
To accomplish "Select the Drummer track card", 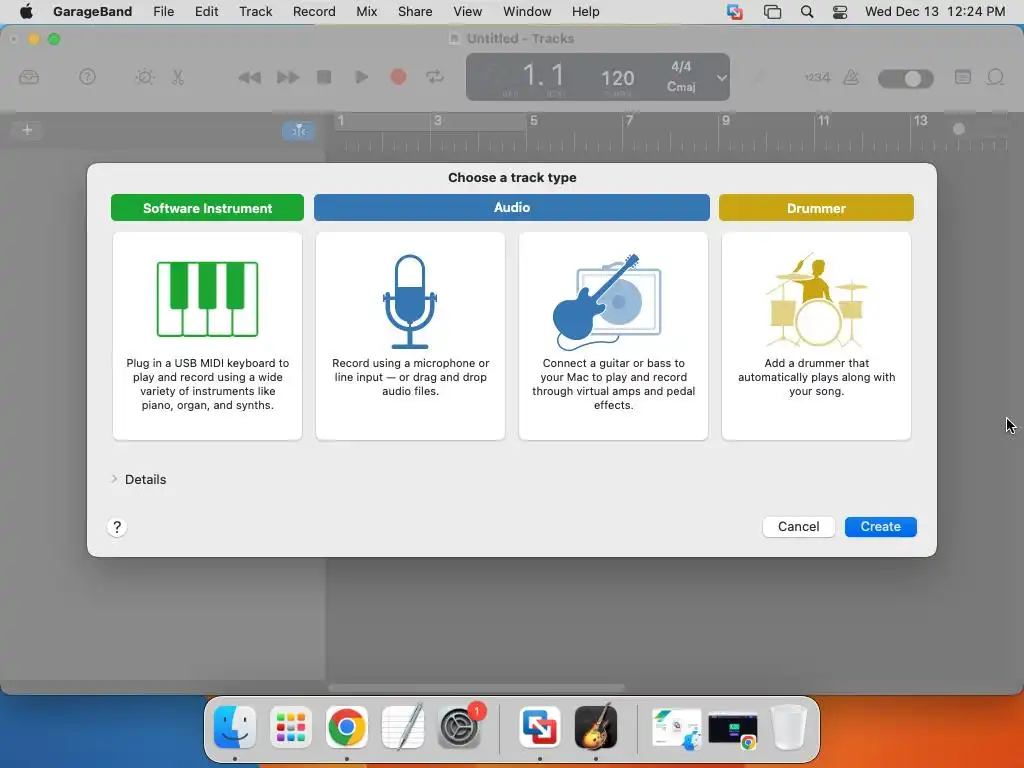I will point(816,336).
